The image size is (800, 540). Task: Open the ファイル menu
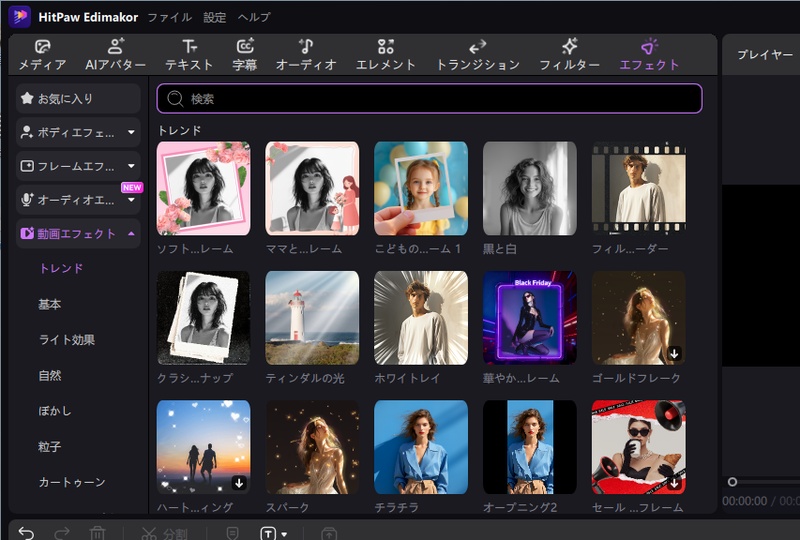(169, 17)
